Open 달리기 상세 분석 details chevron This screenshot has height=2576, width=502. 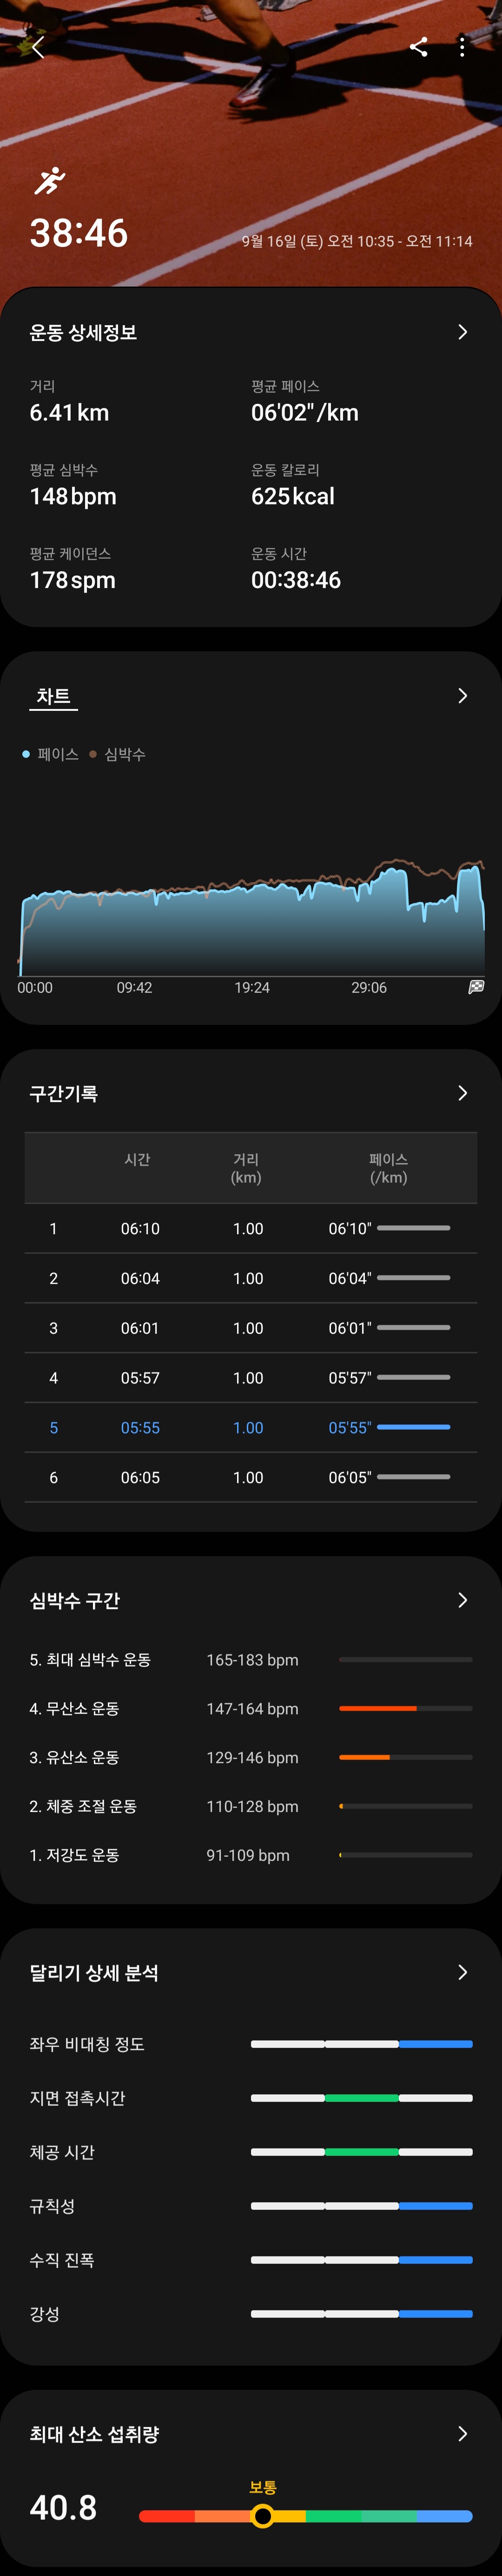point(462,1972)
